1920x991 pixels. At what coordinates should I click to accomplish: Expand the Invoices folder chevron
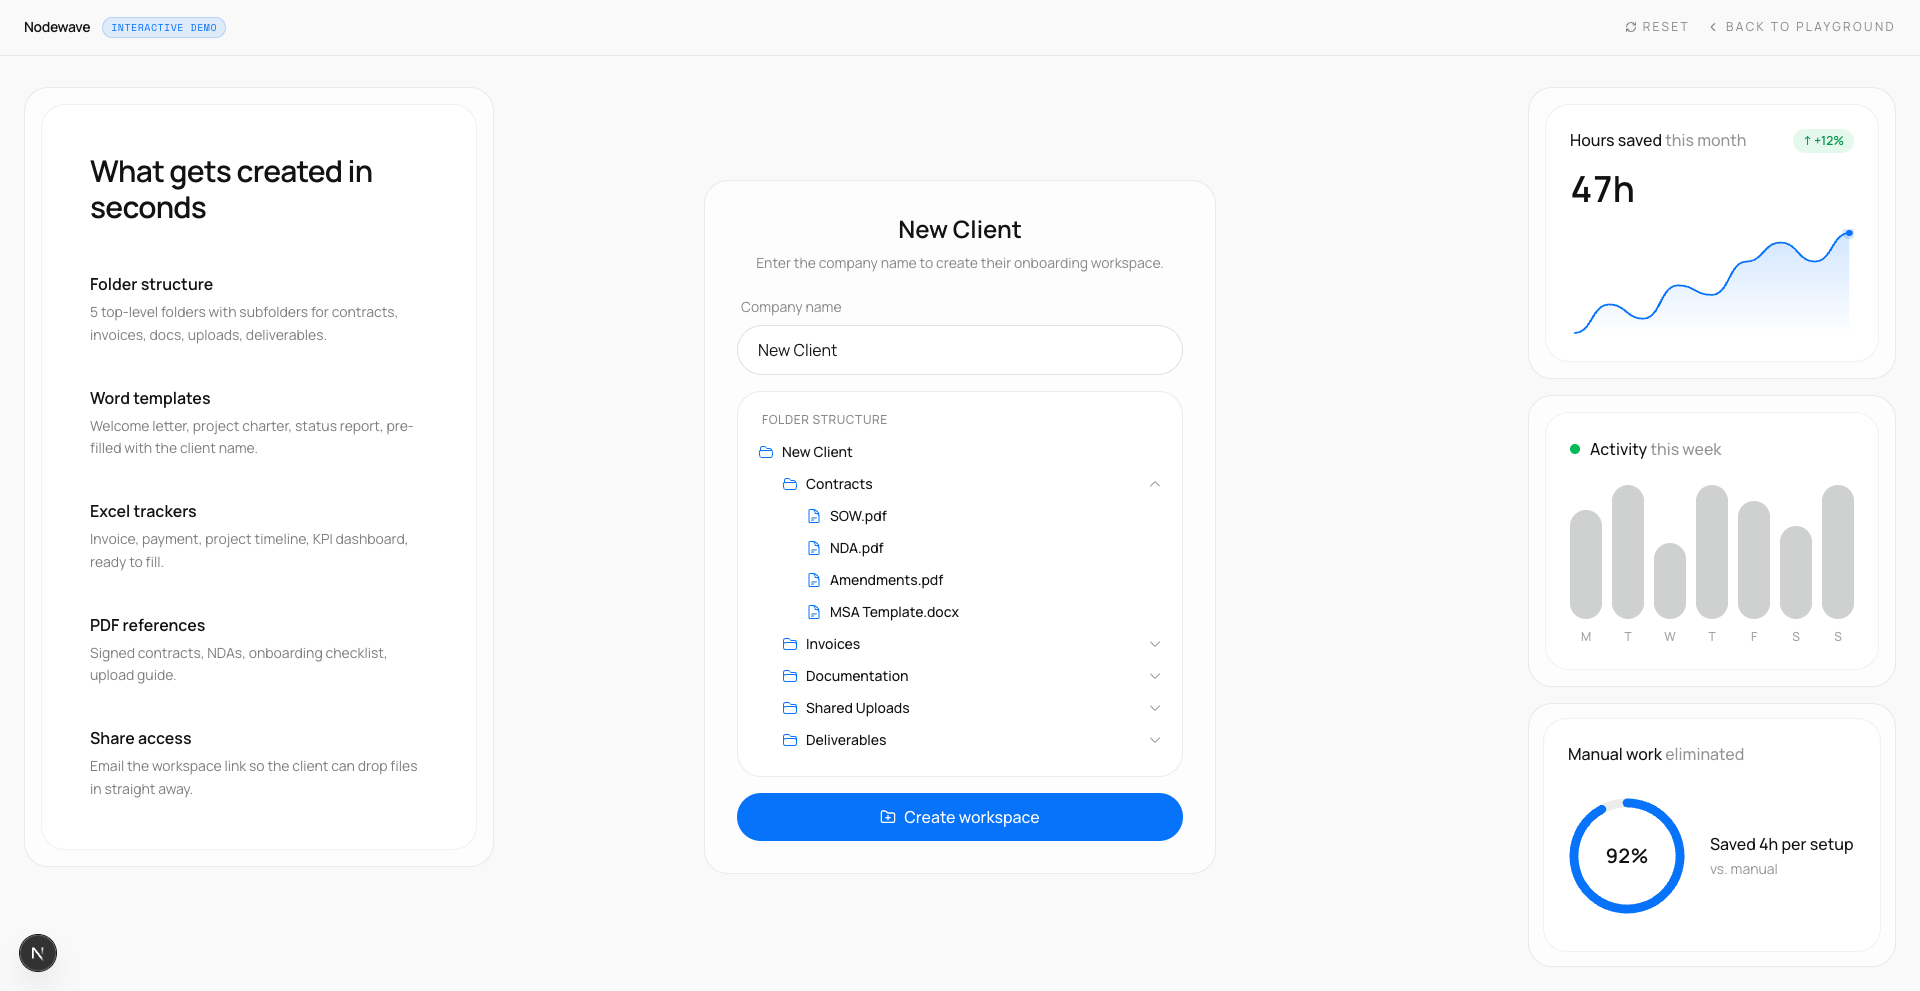1155,644
